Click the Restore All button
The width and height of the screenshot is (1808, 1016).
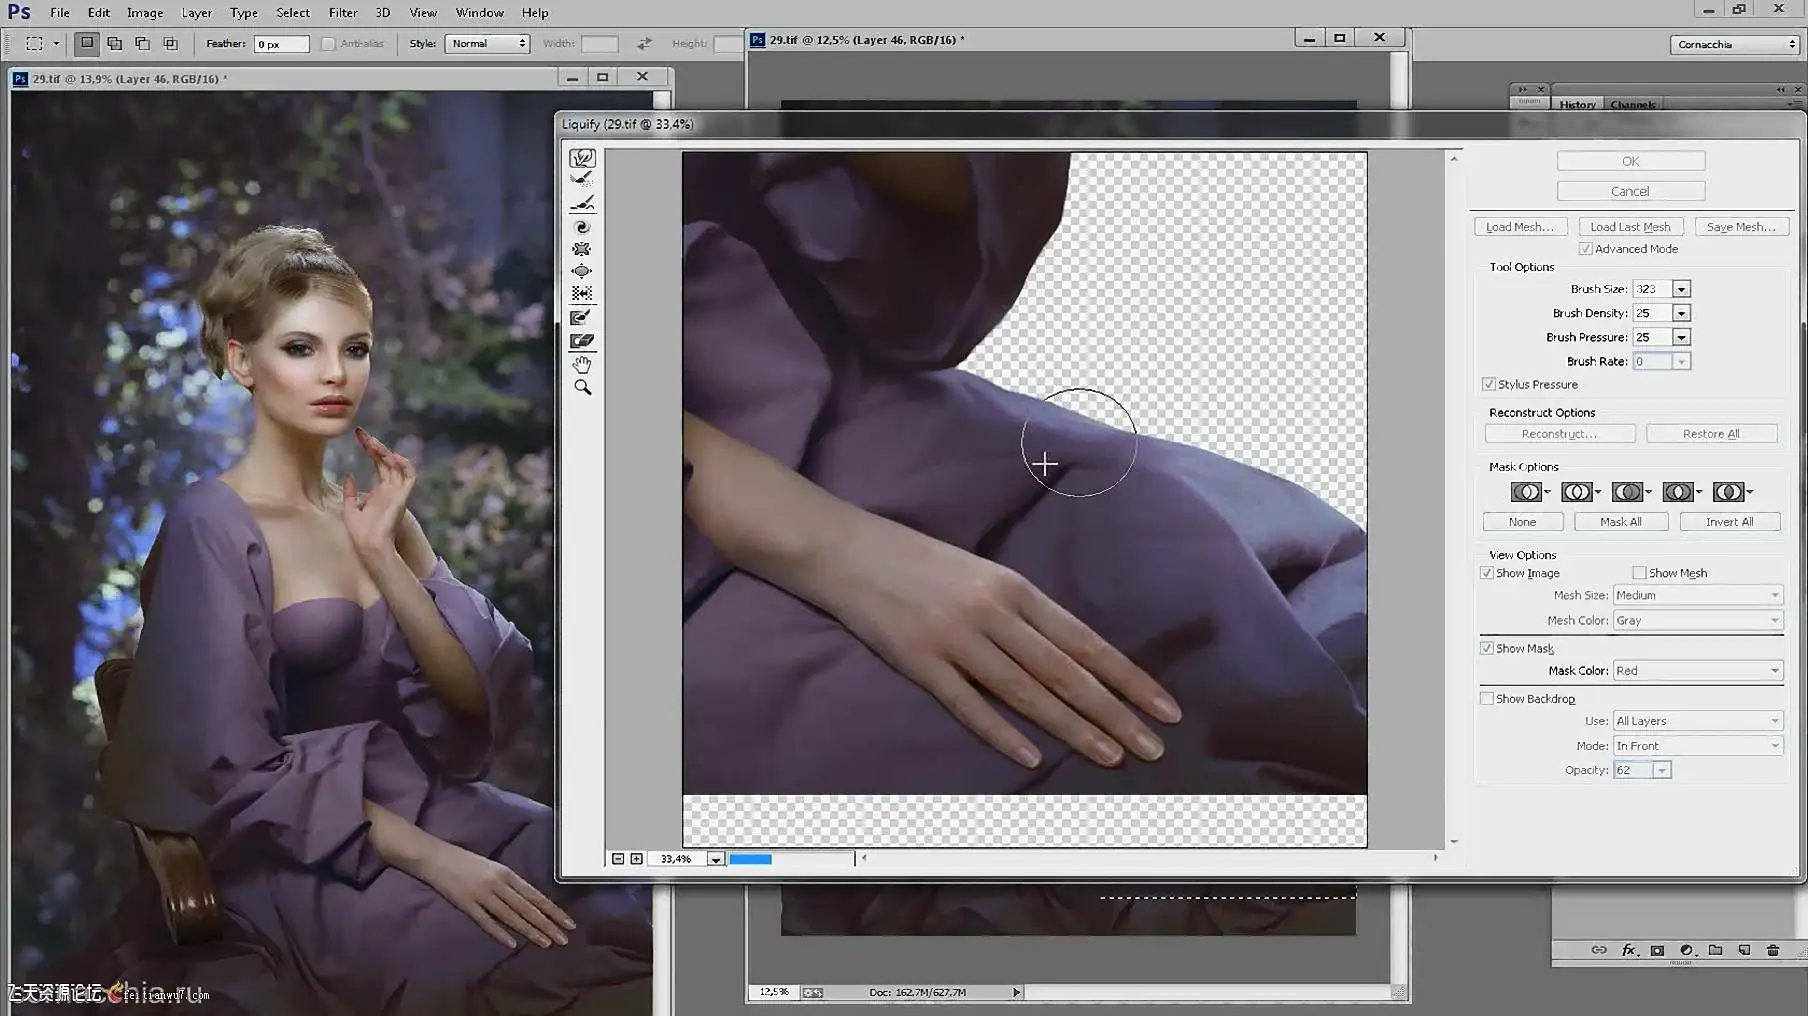tap(1710, 434)
